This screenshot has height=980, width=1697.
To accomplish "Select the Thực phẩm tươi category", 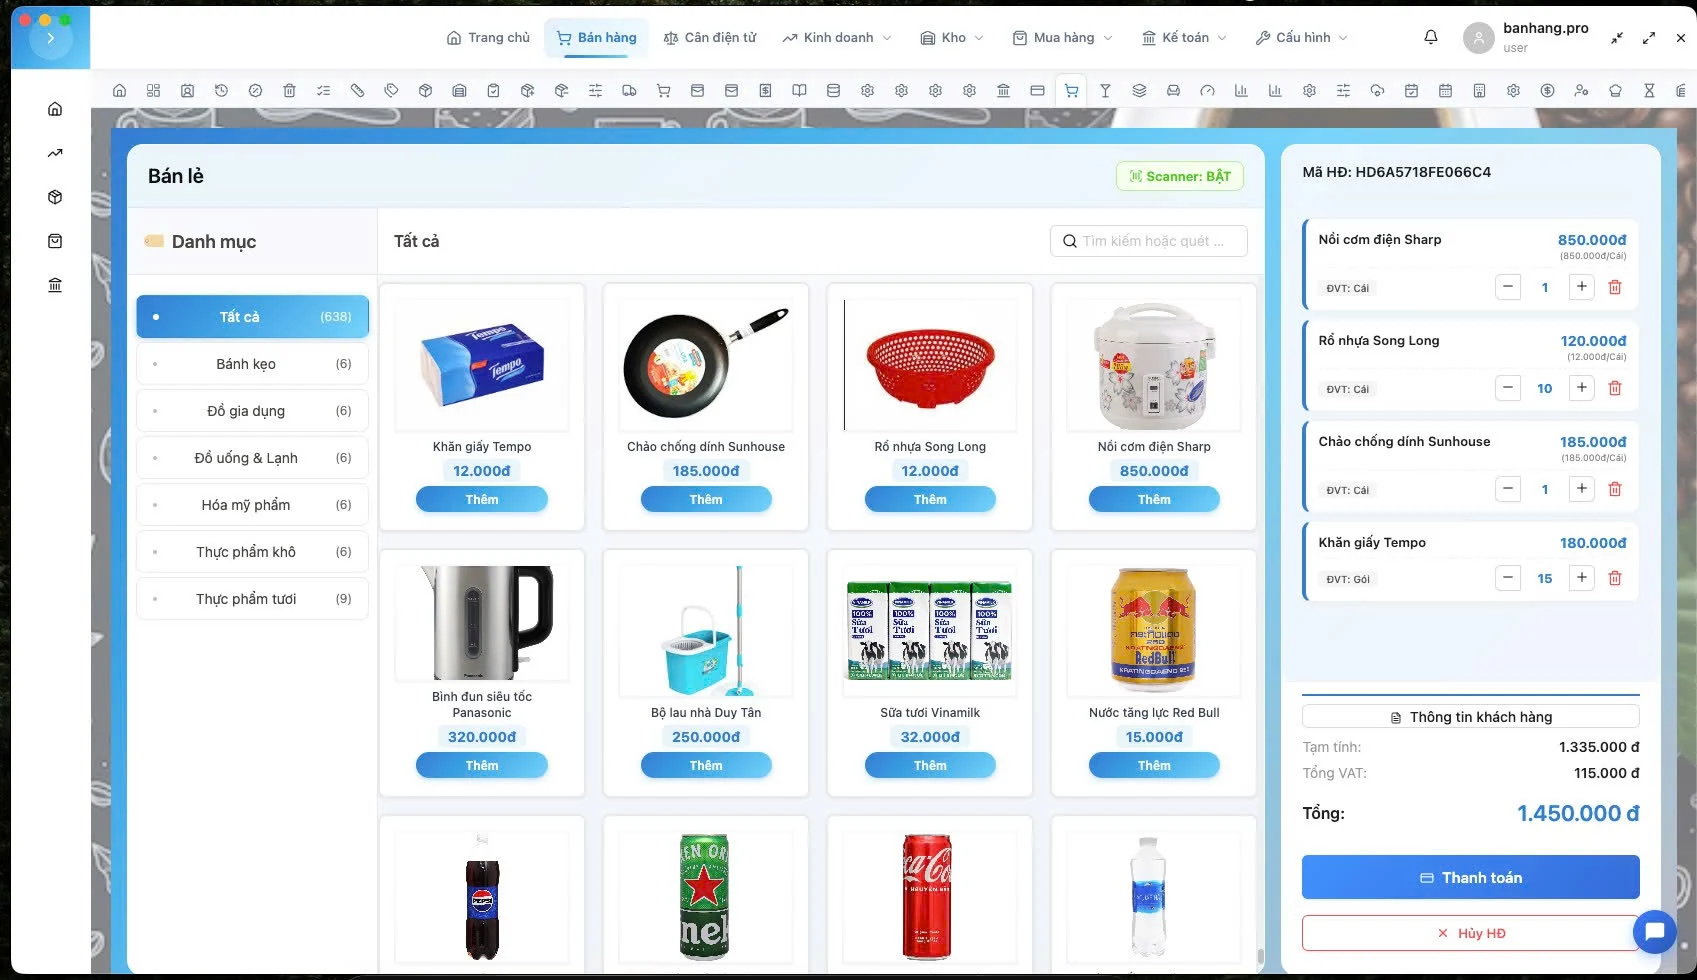I will [252, 599].
